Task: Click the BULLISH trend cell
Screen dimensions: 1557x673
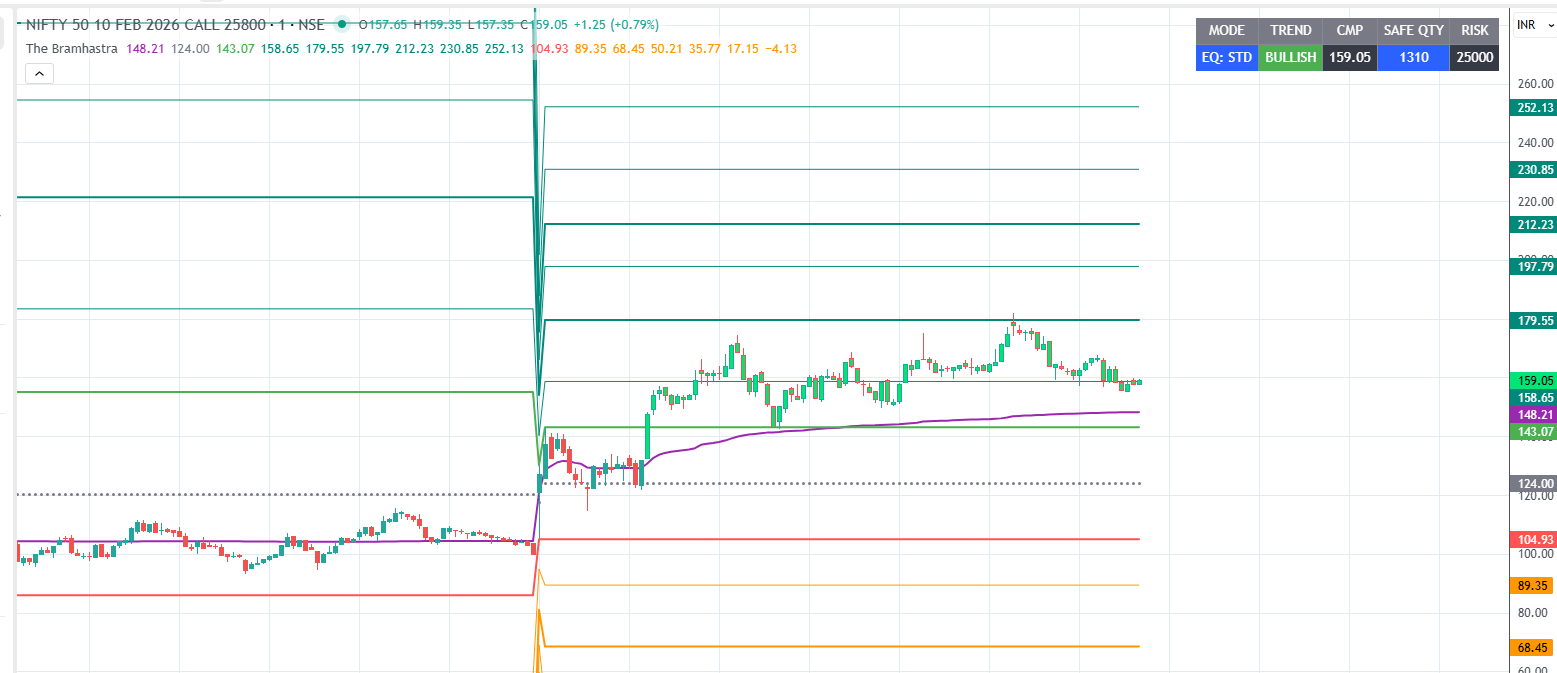Action: (x=1290, y=58)
